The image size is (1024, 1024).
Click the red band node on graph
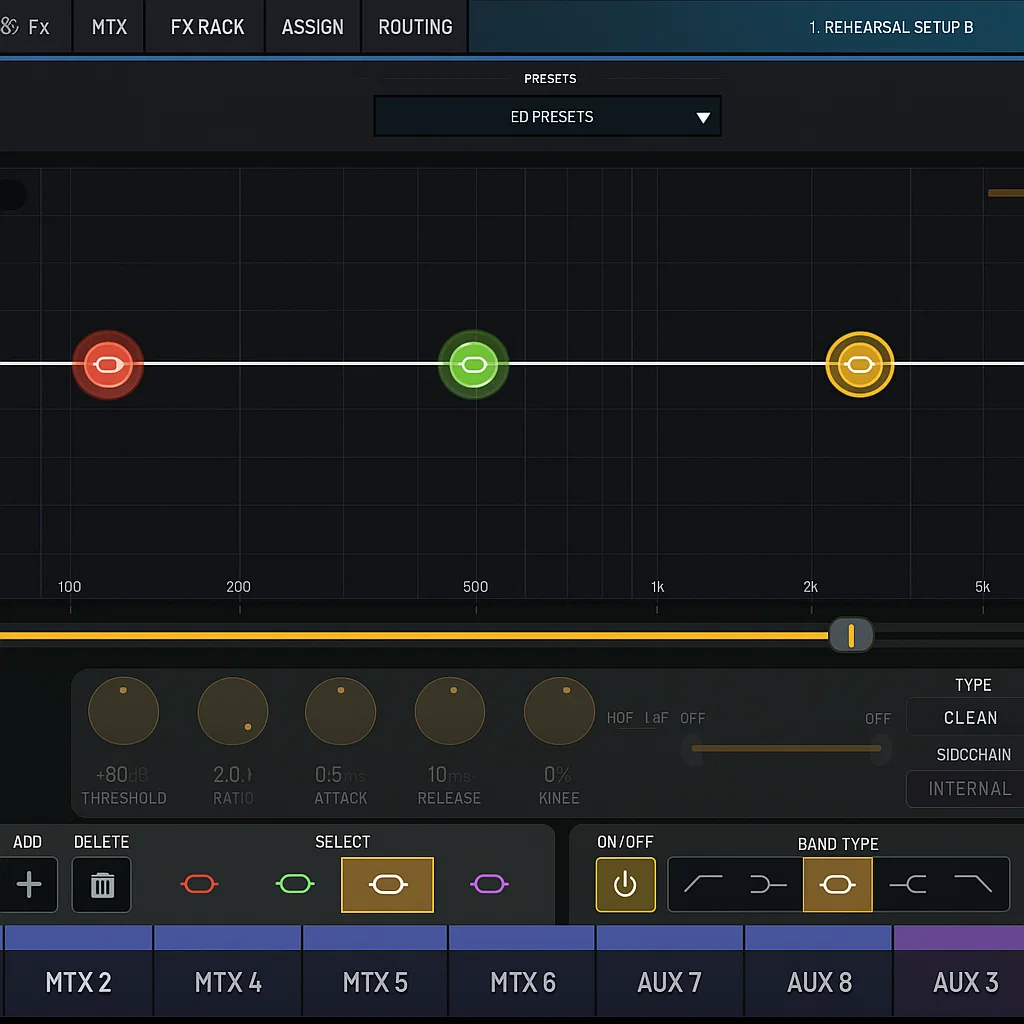click(108, 365)
